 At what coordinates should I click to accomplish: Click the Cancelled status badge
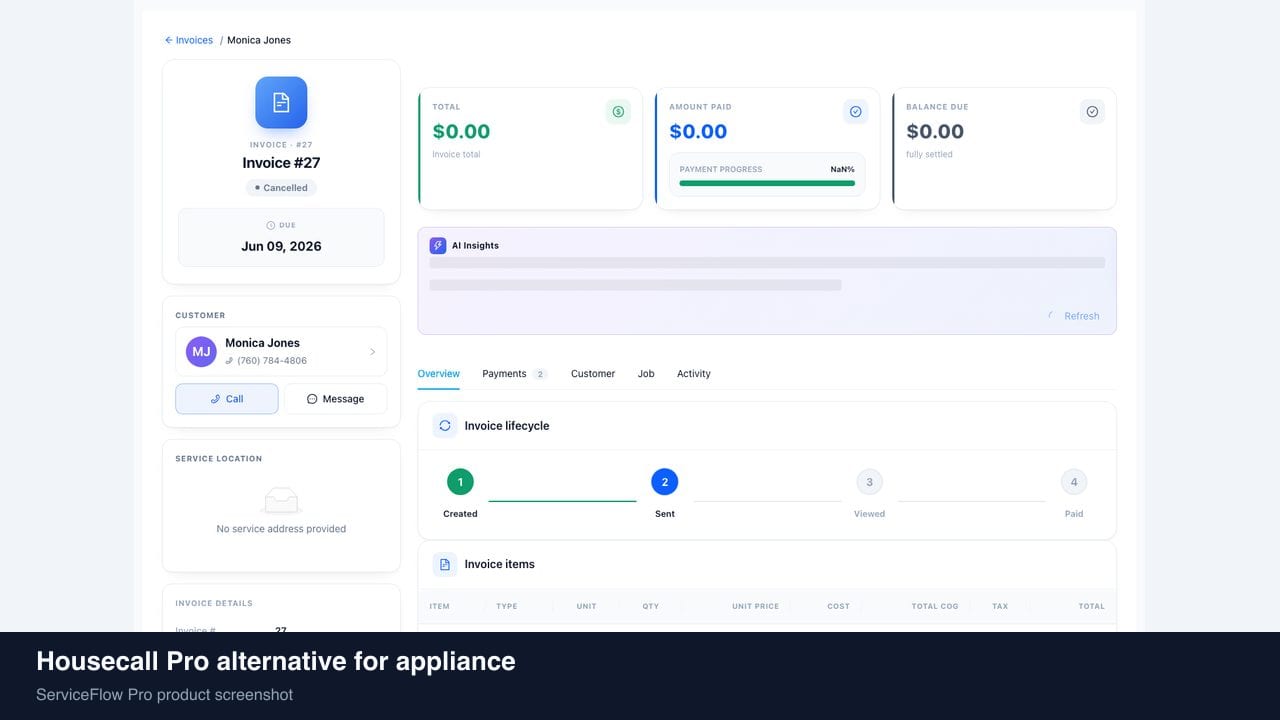tap(281, 188)
